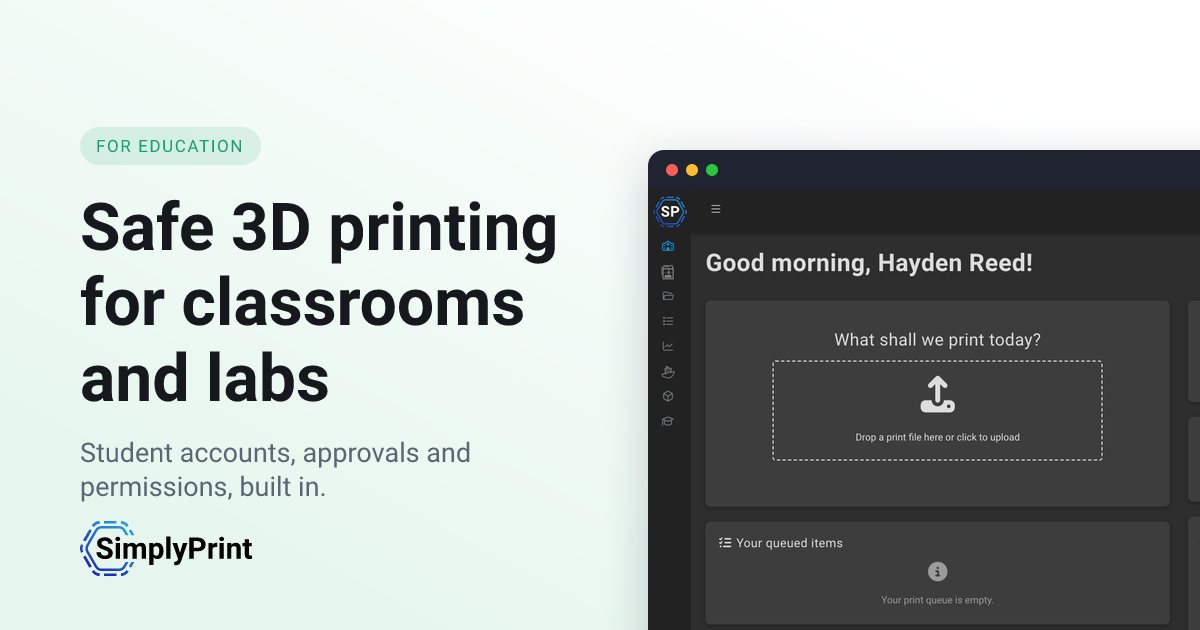Image resolution: width=1200 pixels, height=630 pixels.
Task: Open the printers icon in sidebar
Action: pyautogui.click(x=668, y=272)
